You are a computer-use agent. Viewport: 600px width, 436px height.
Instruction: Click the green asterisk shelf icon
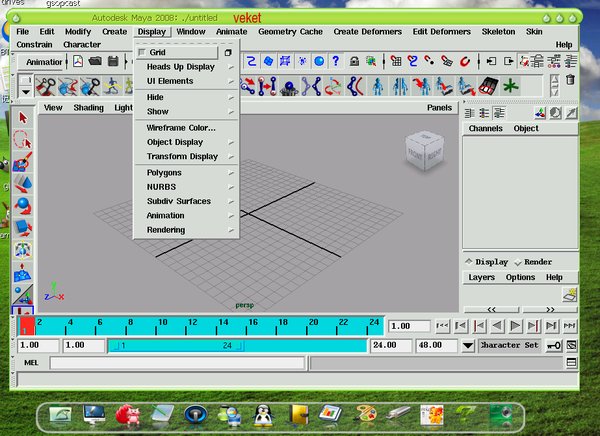[511, 84]
